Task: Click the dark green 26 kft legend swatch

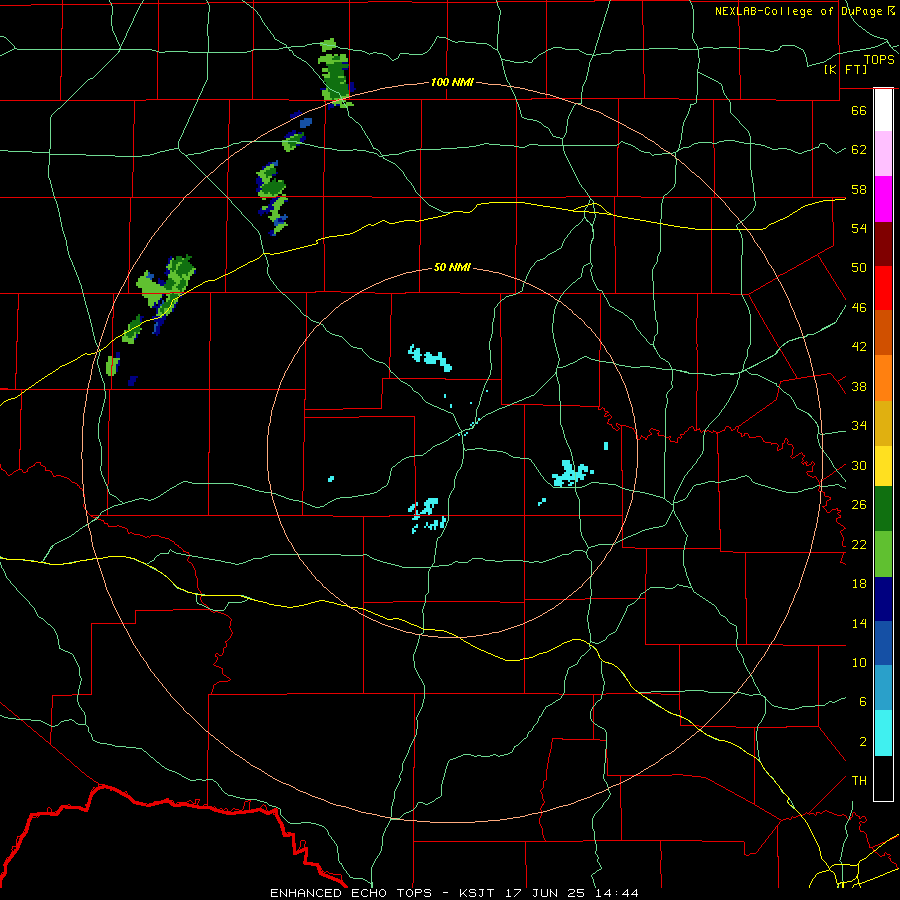Action: click(x=883, y=509)
